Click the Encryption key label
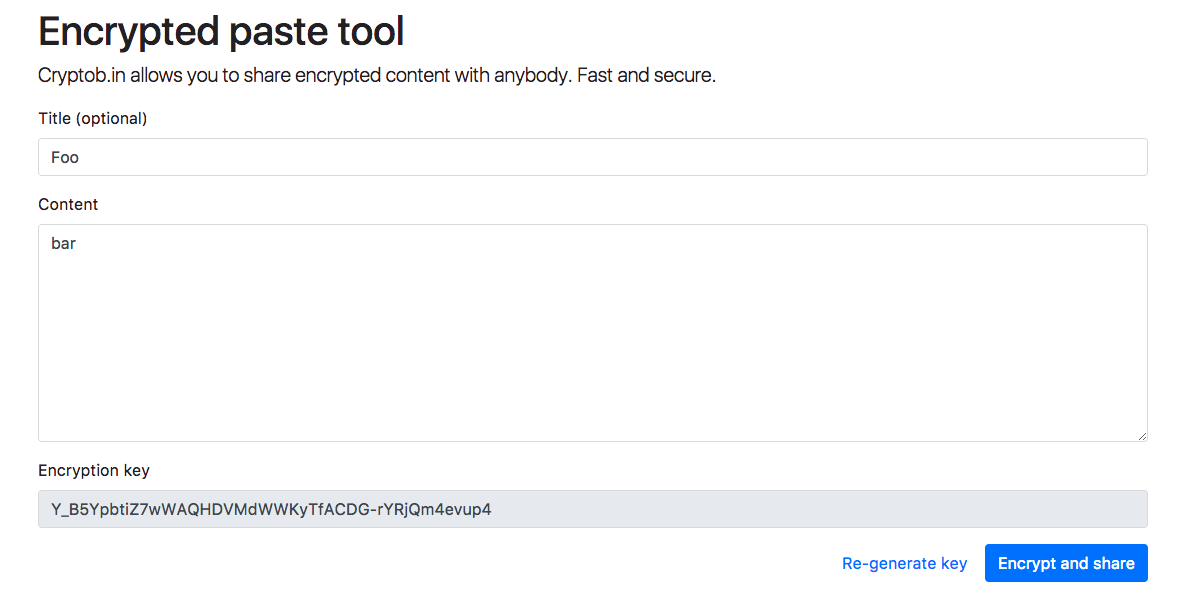This screenshot has width=1181, height=610. click(93, 470)
